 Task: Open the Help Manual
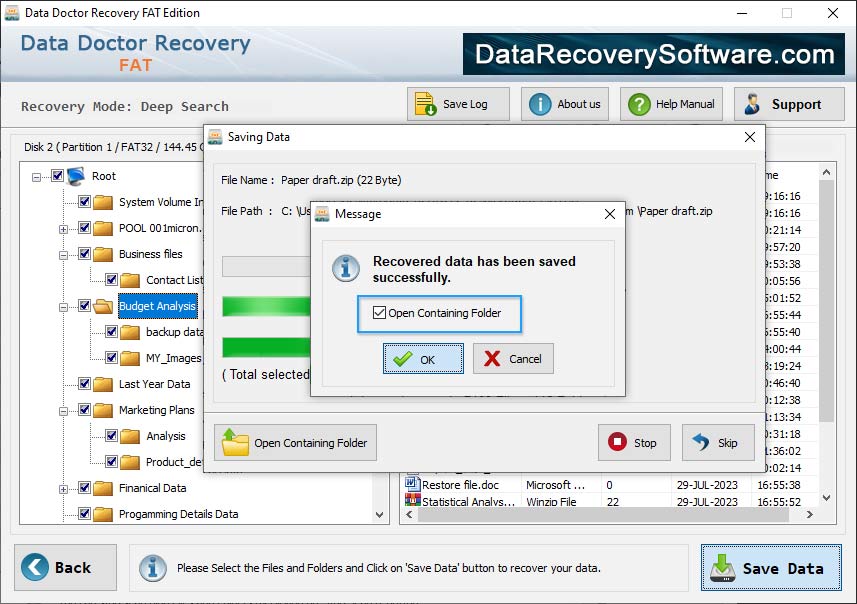669,103
